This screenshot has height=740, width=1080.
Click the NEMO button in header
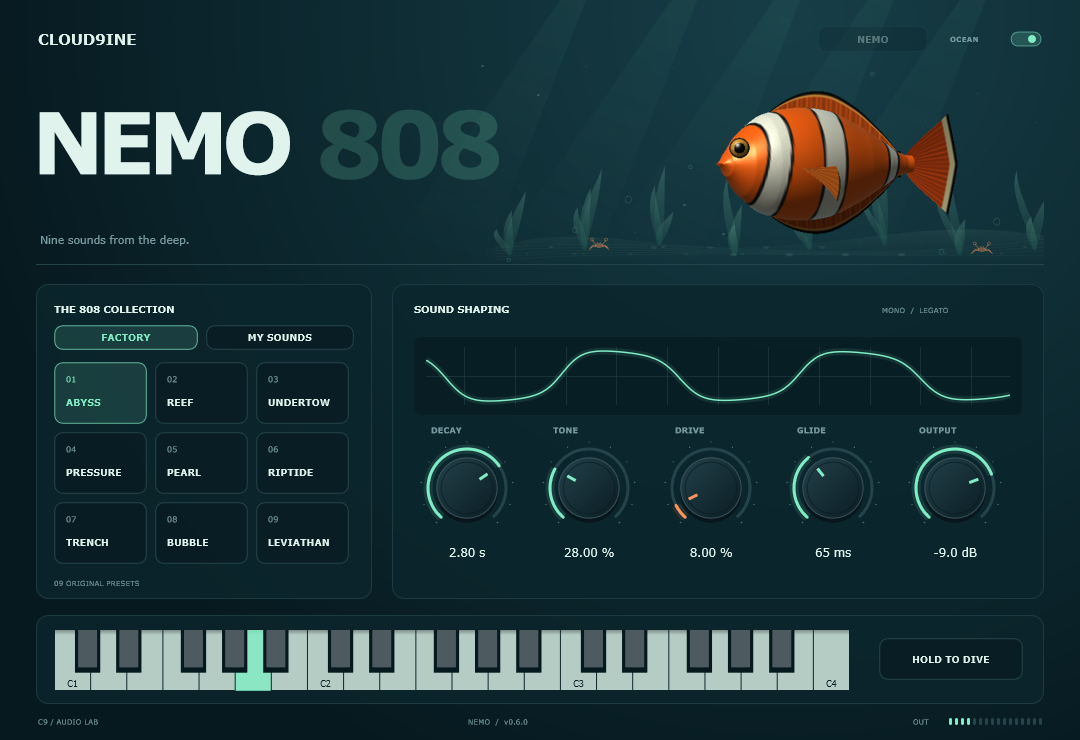click(x=873, y=39)
